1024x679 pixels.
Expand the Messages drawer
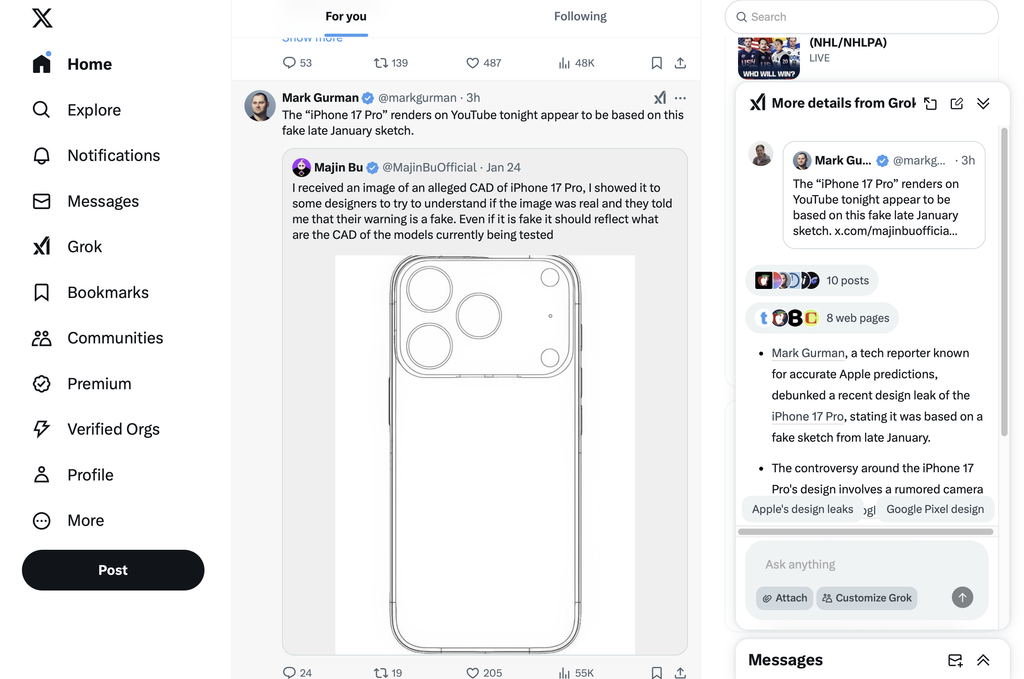983,660
